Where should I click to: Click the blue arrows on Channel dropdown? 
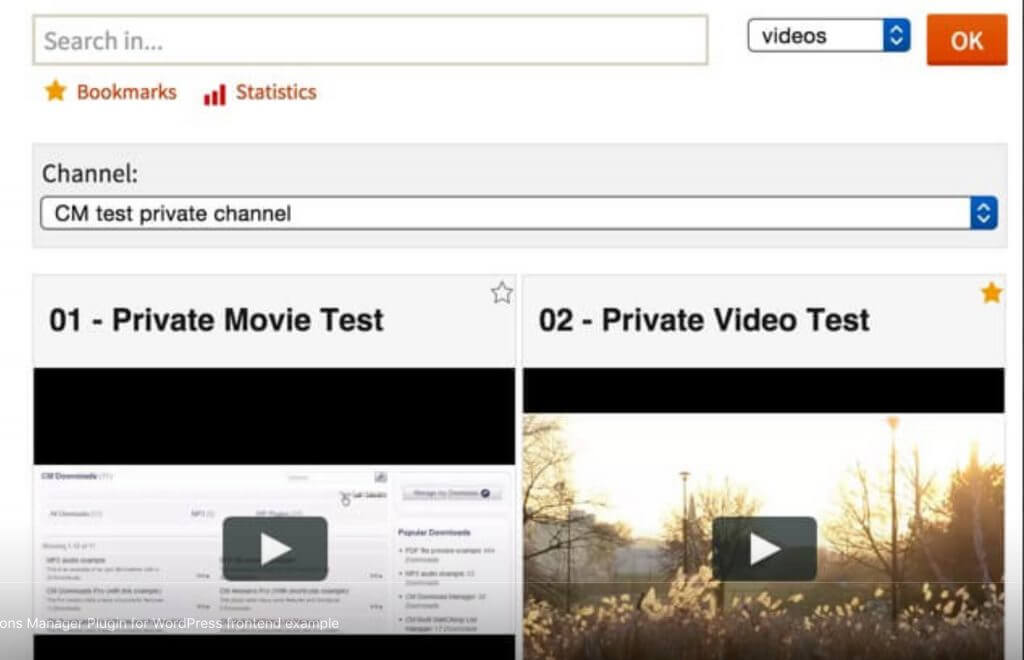[x=984, y=213]
